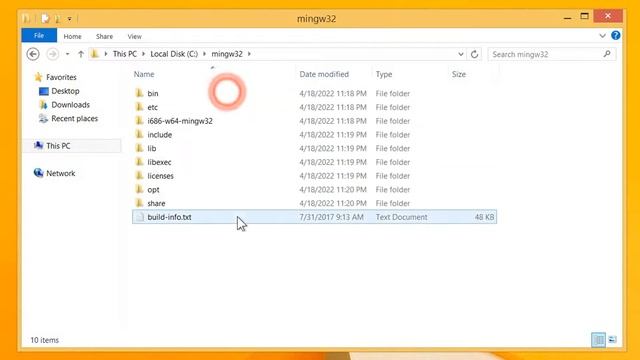
Task: Switch to the View ribbon tab
Action: (134, 36)
